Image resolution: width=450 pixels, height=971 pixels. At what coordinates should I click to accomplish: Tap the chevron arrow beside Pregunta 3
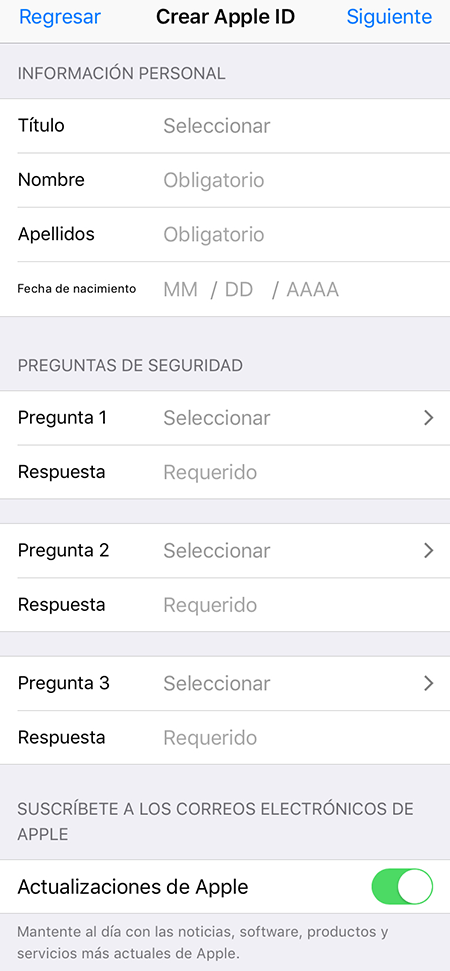pos(428,683)
